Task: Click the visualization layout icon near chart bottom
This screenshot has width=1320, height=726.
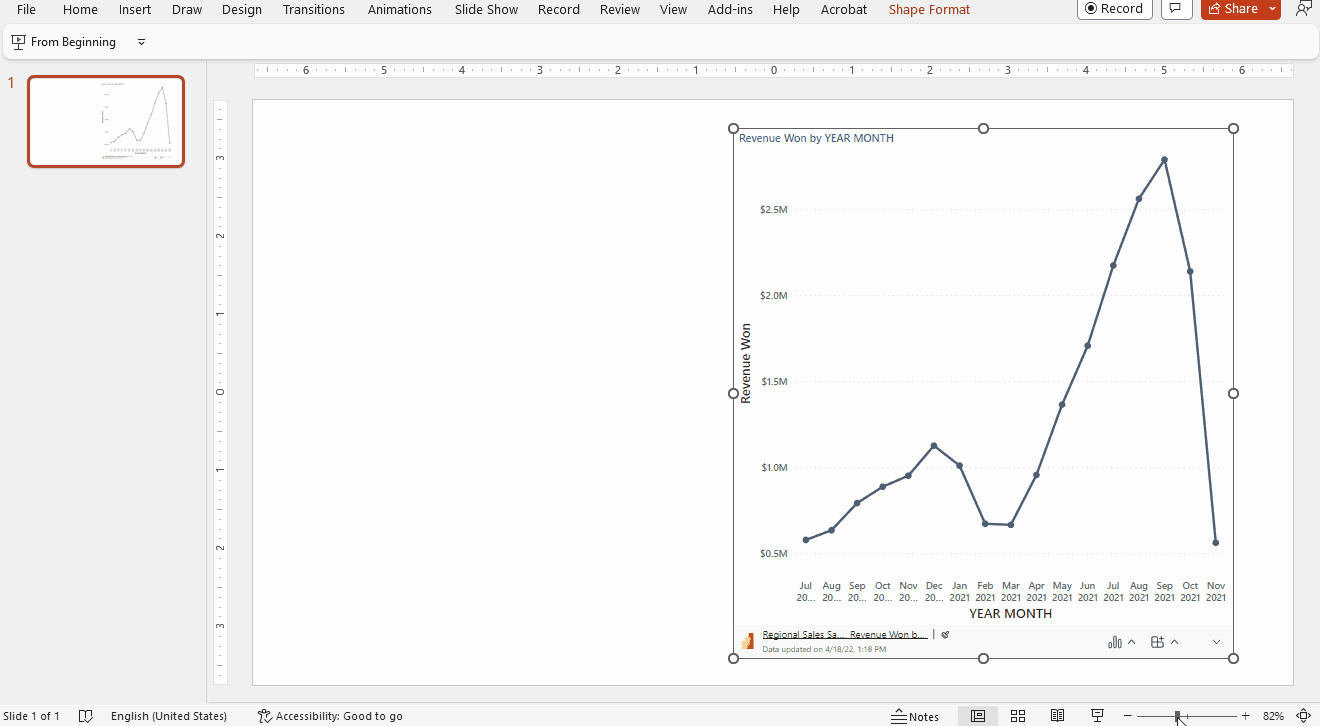Action: coord(1156,641)
